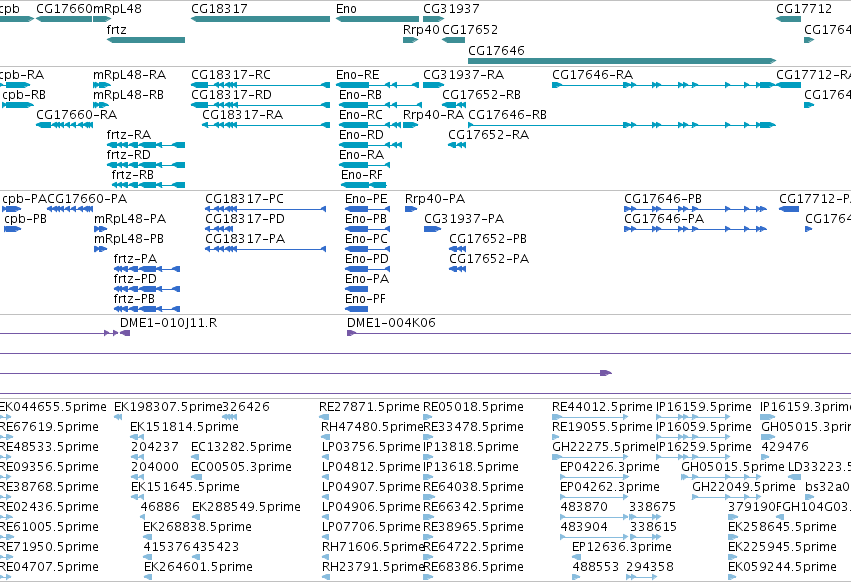Click EST RE44012.5prime
Image resolution: width=851 pixels, height=582 pixels.
(602, 407)
